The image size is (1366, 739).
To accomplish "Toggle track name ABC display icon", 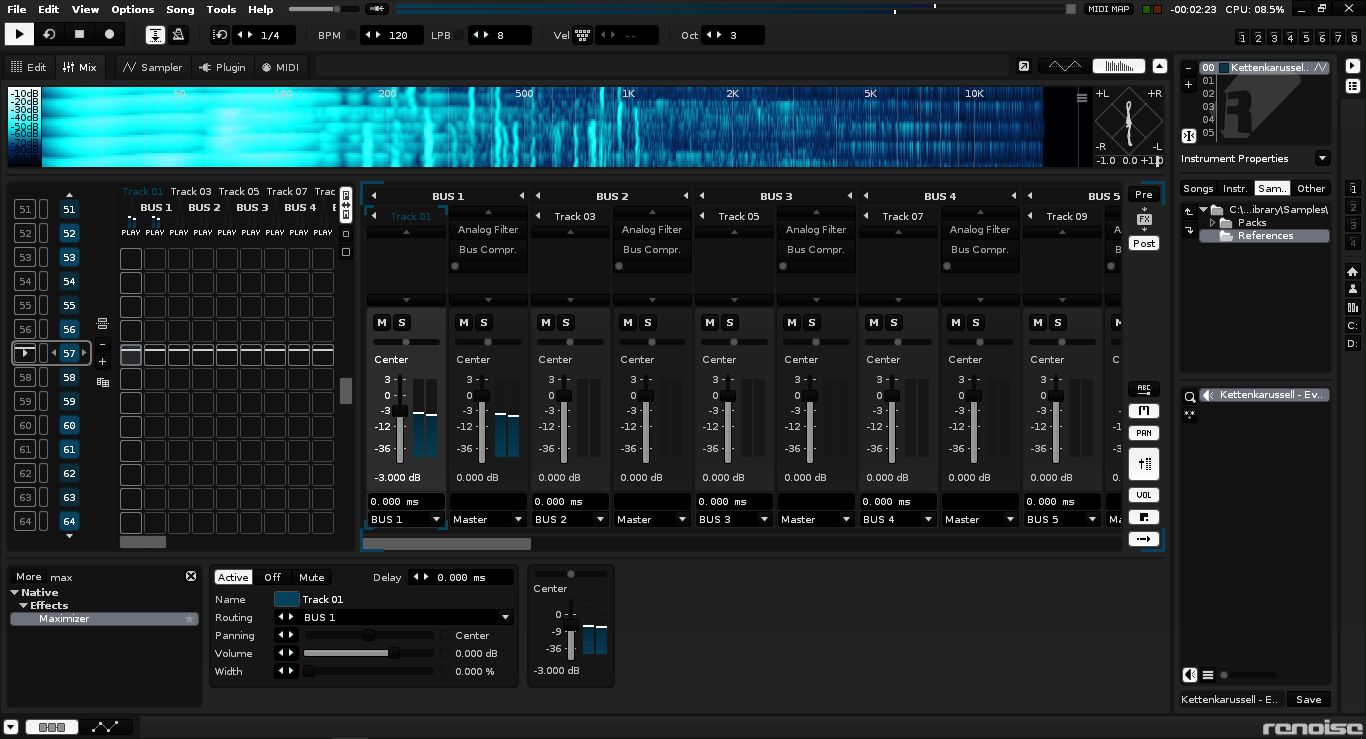I will click(1143, 389).
